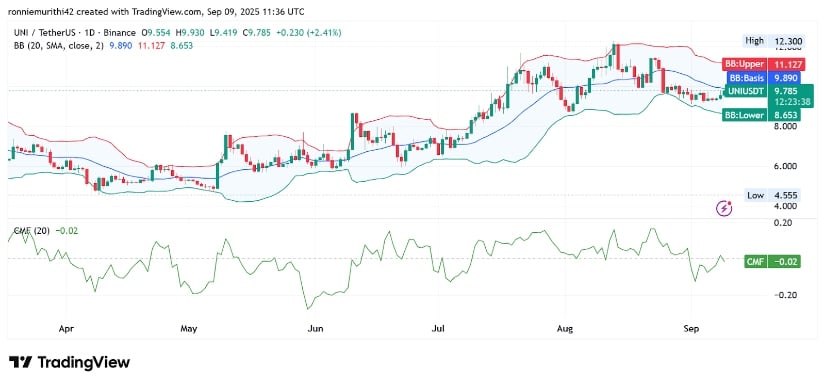This screenshot has height=385, width=825.
Task: Click the TradingView logo at bottom
Action: point(69,362)
